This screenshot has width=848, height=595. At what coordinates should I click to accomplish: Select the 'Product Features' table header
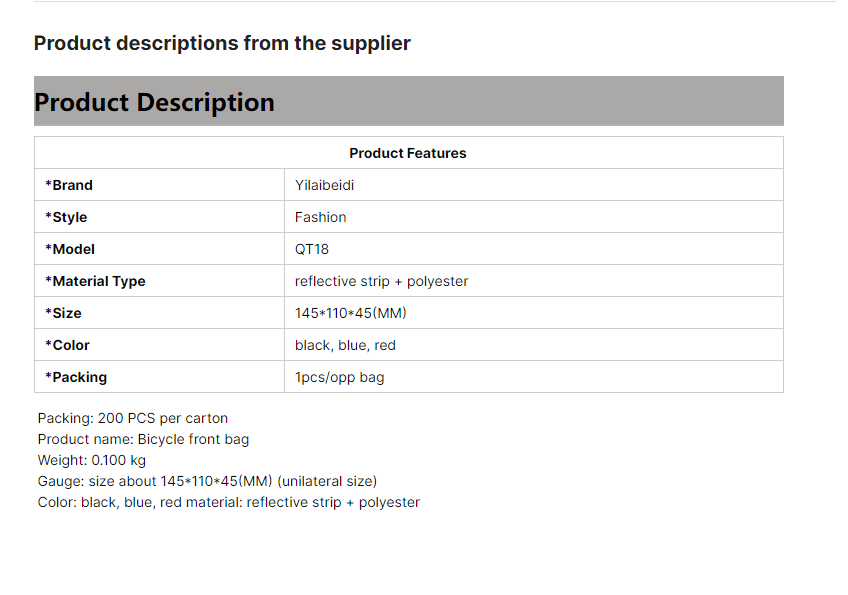[408, 153]
